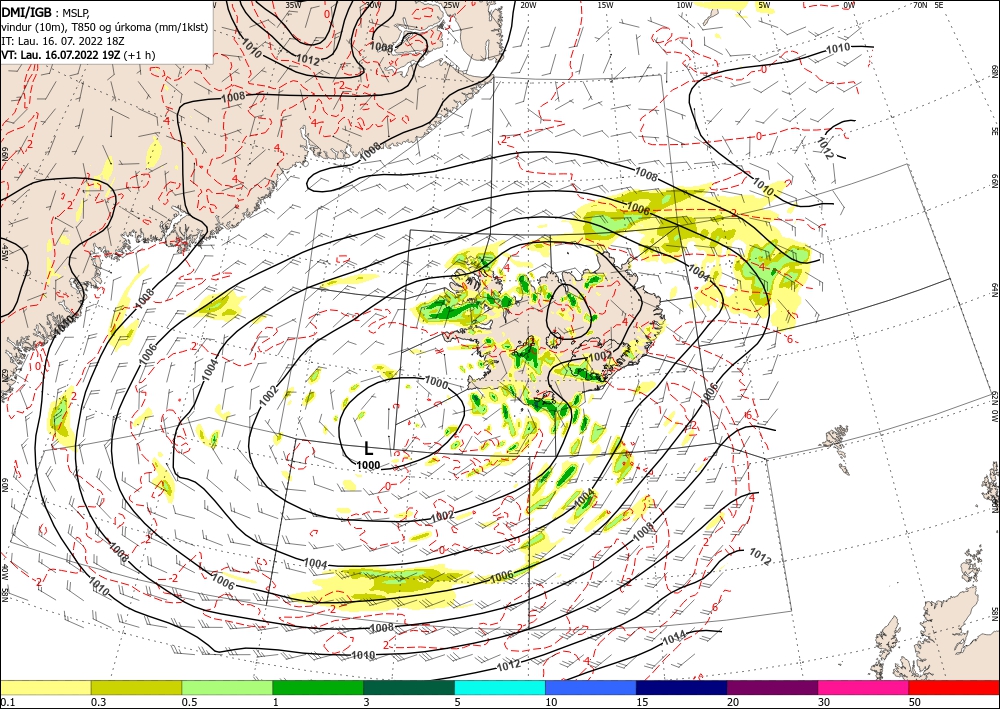Screen dimensions: 1000x709
Task: Pick the purple 20–30 legend swatch
Action: pos(772,687)
